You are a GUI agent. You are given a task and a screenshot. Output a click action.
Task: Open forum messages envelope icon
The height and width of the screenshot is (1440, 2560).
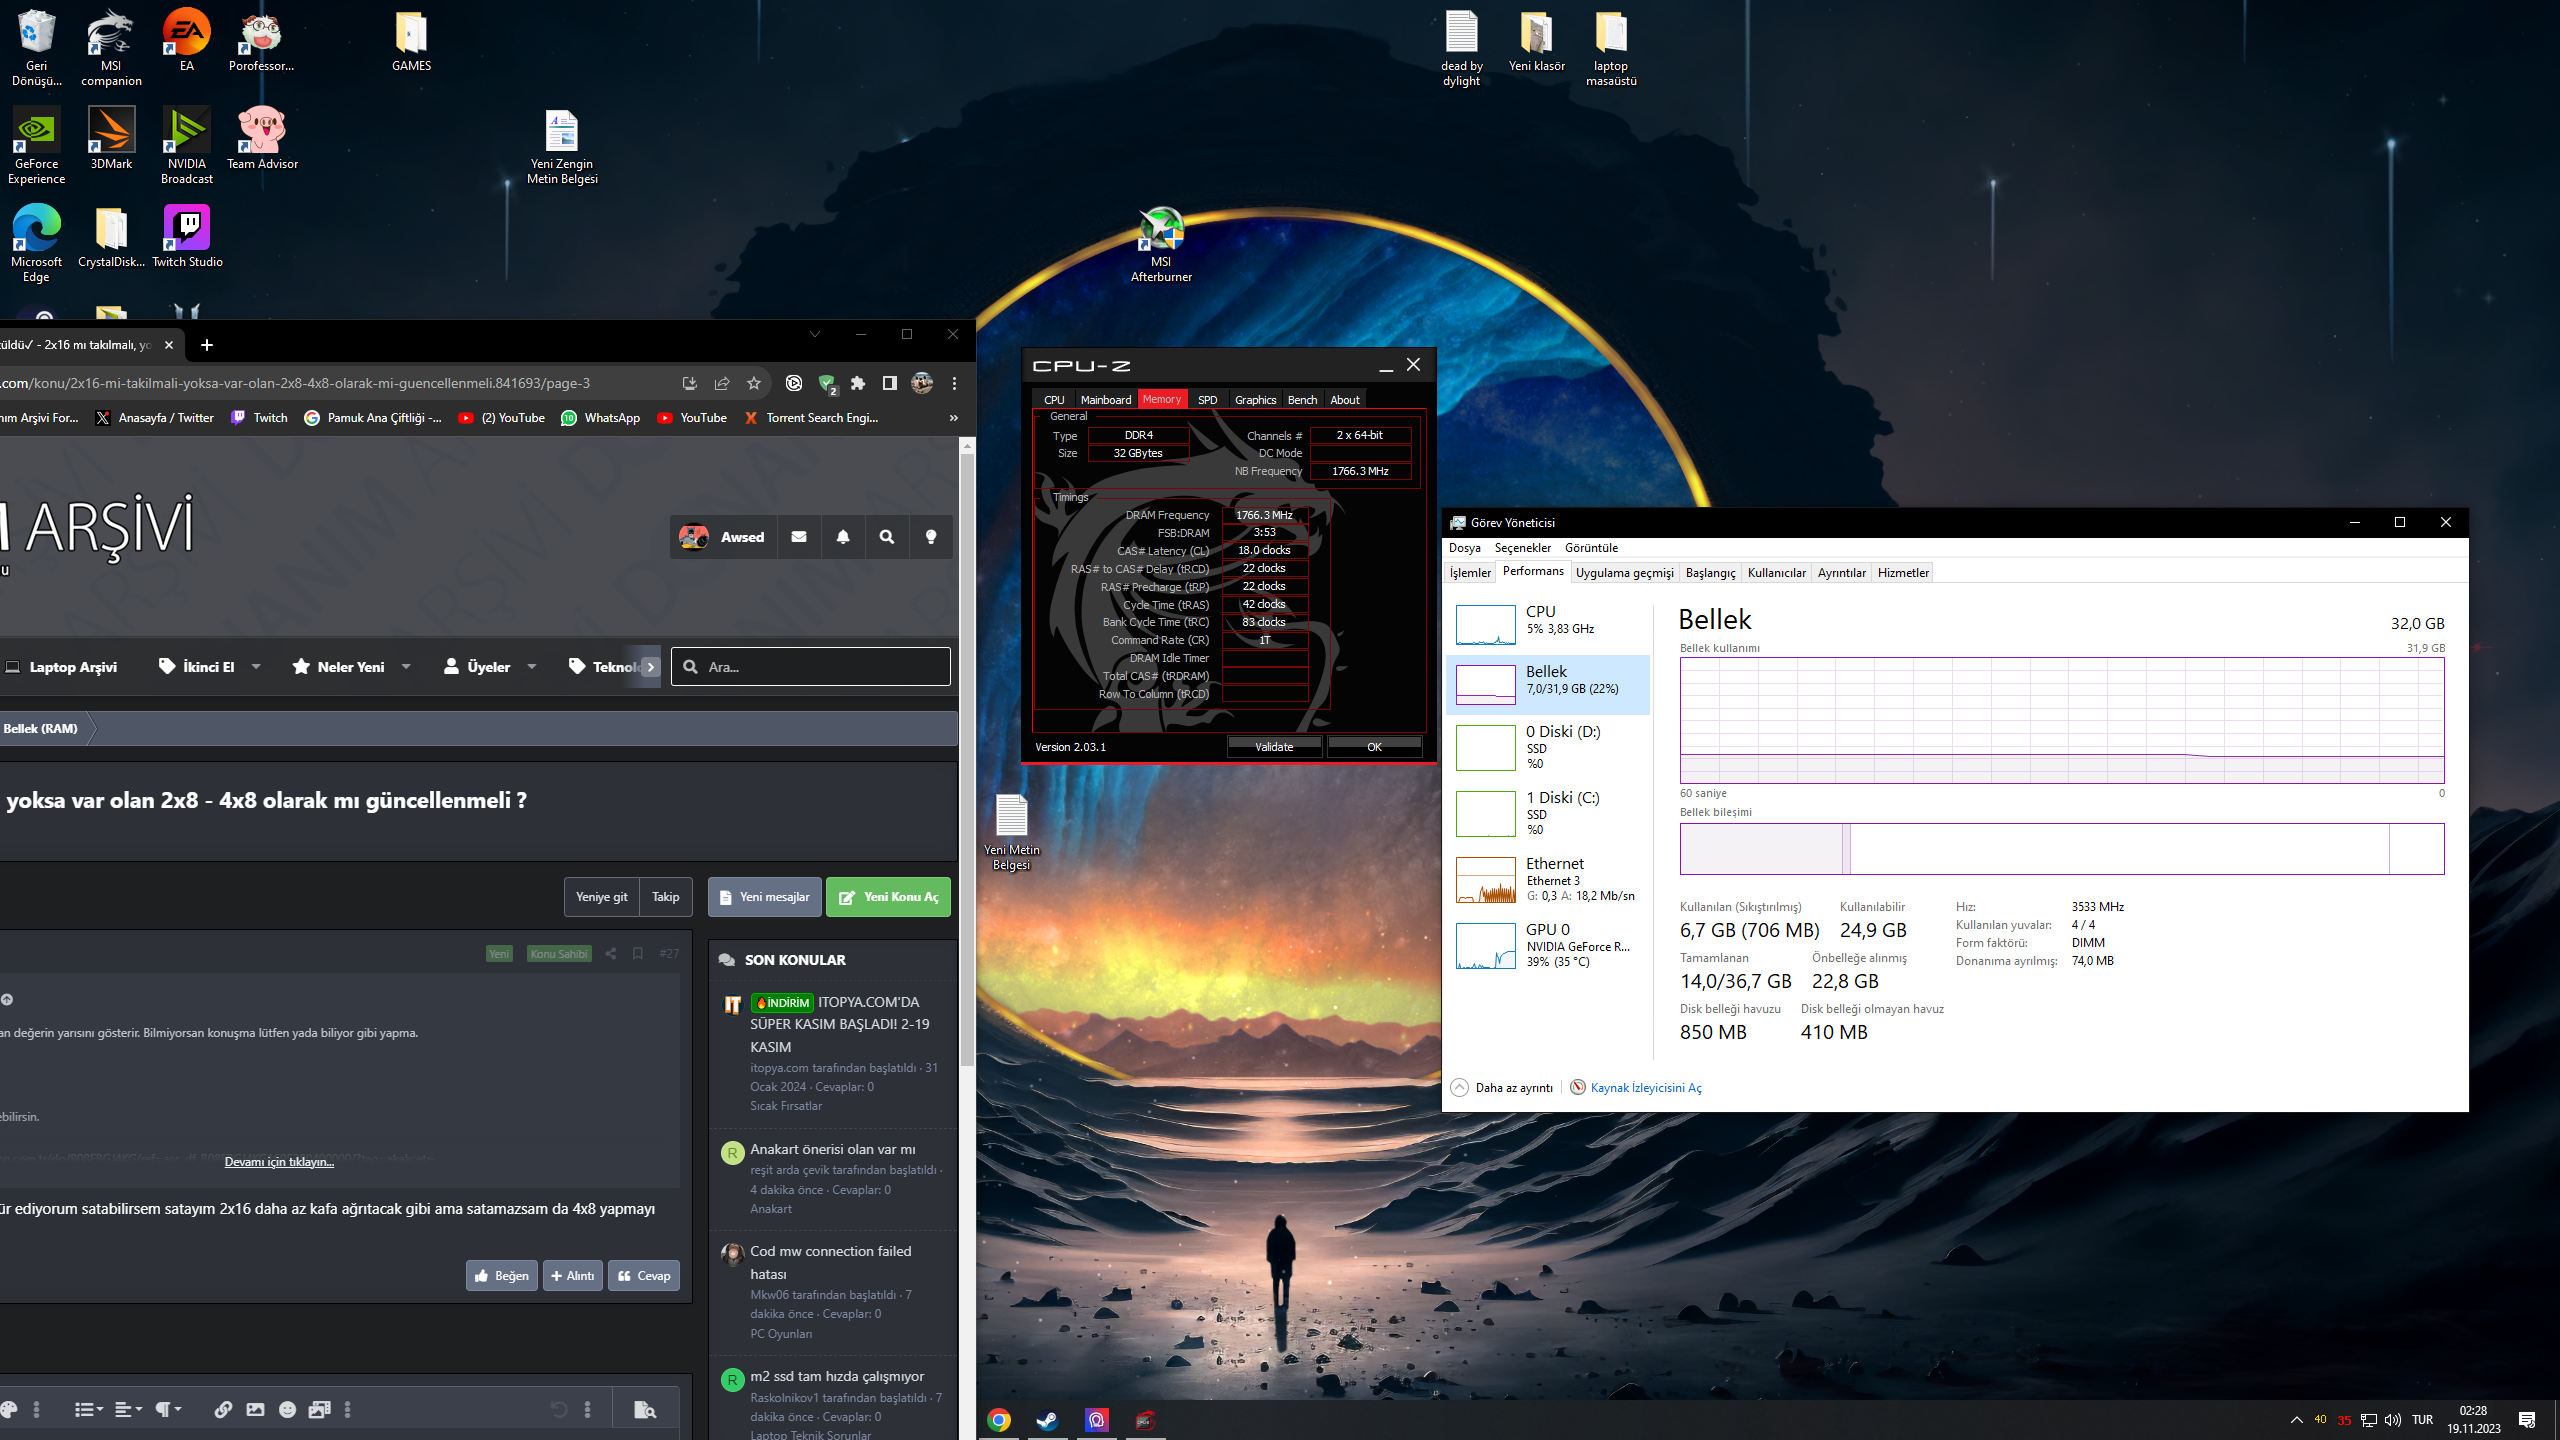[x=799, y=537]
